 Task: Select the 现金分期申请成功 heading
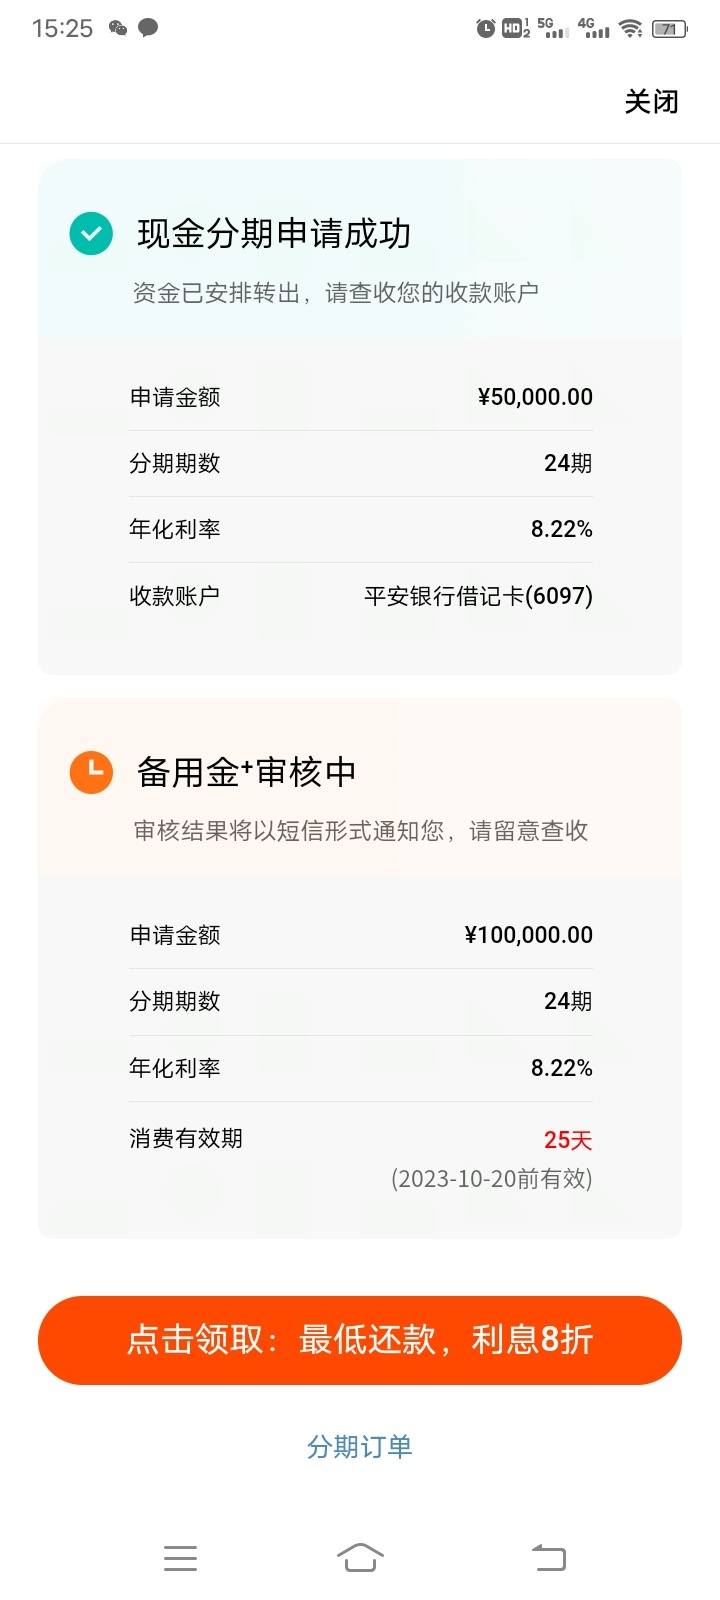point(274,233)
